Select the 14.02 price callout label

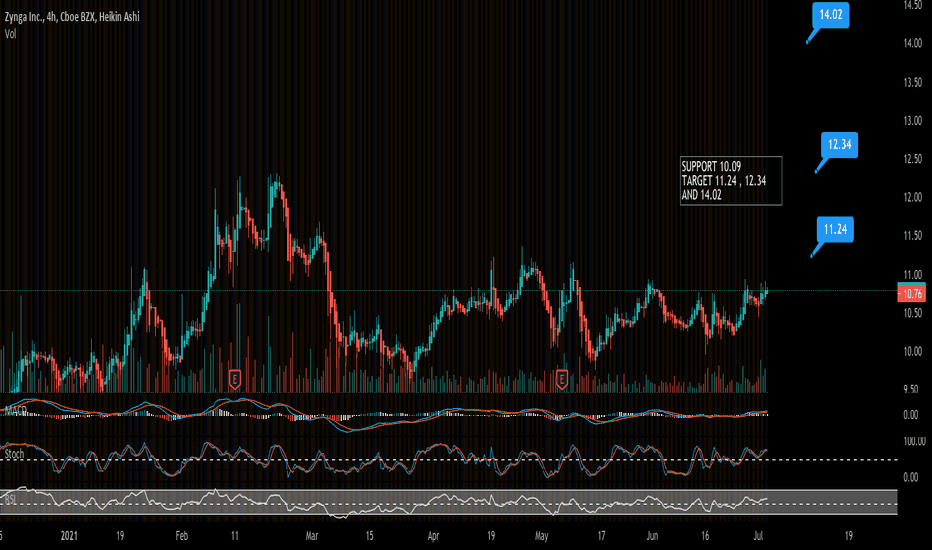pyautogui.click(x=830, y=15)
